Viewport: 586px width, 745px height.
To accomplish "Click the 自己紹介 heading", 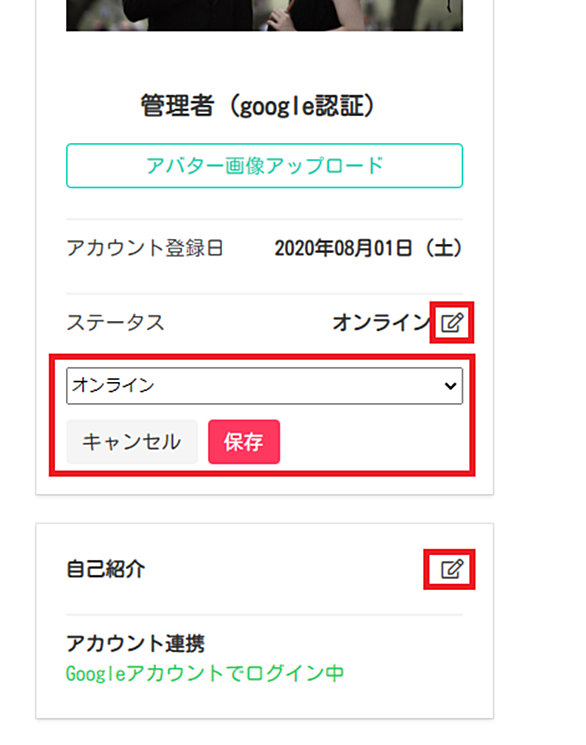I will tap(106, 569).
